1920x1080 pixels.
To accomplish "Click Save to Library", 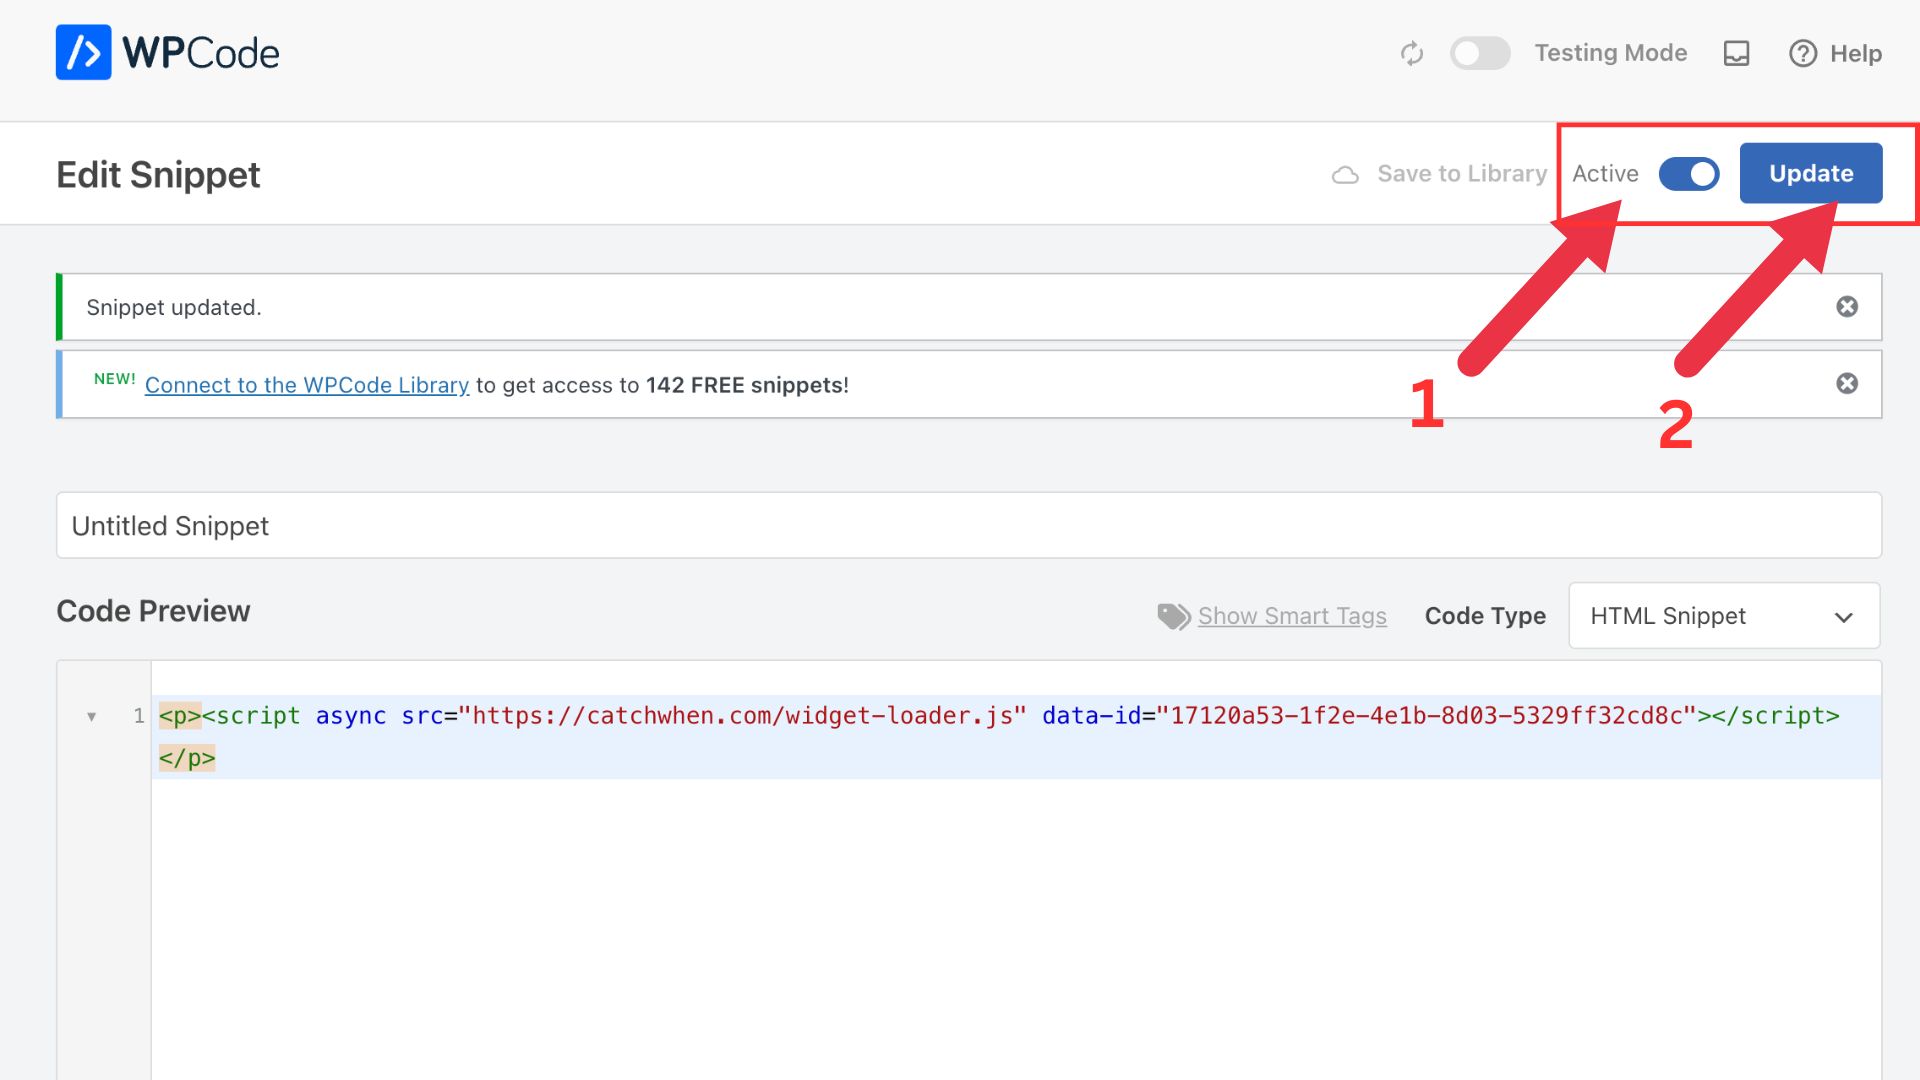I will [x=1462, y=173].
